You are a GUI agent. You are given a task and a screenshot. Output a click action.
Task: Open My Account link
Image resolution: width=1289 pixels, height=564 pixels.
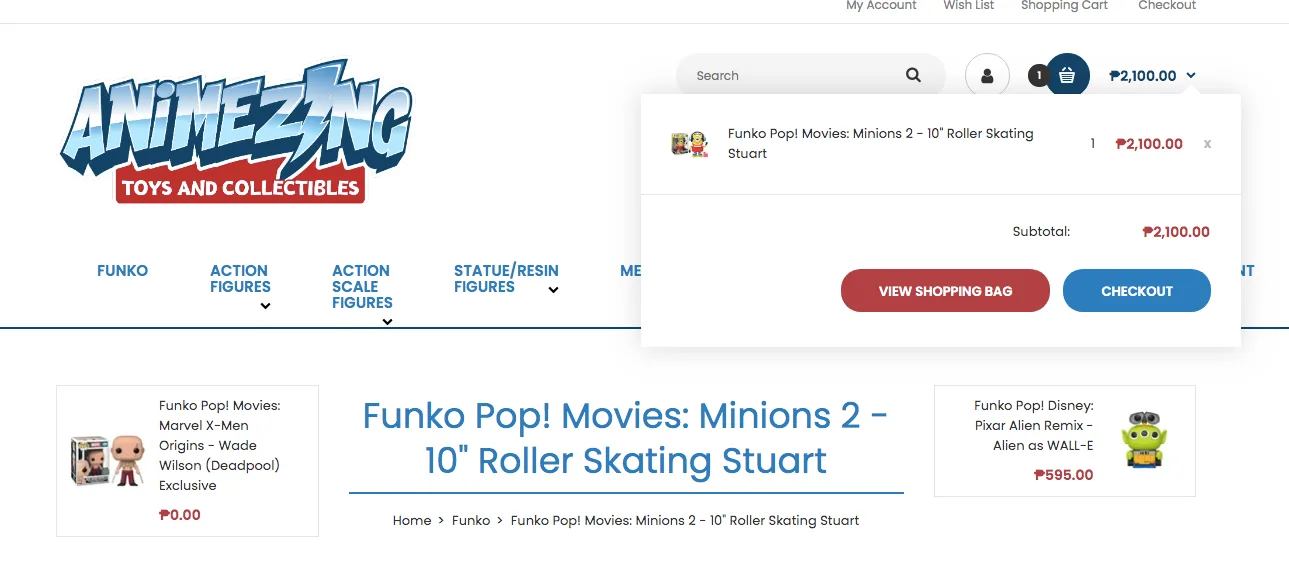(x=881, y=6)
